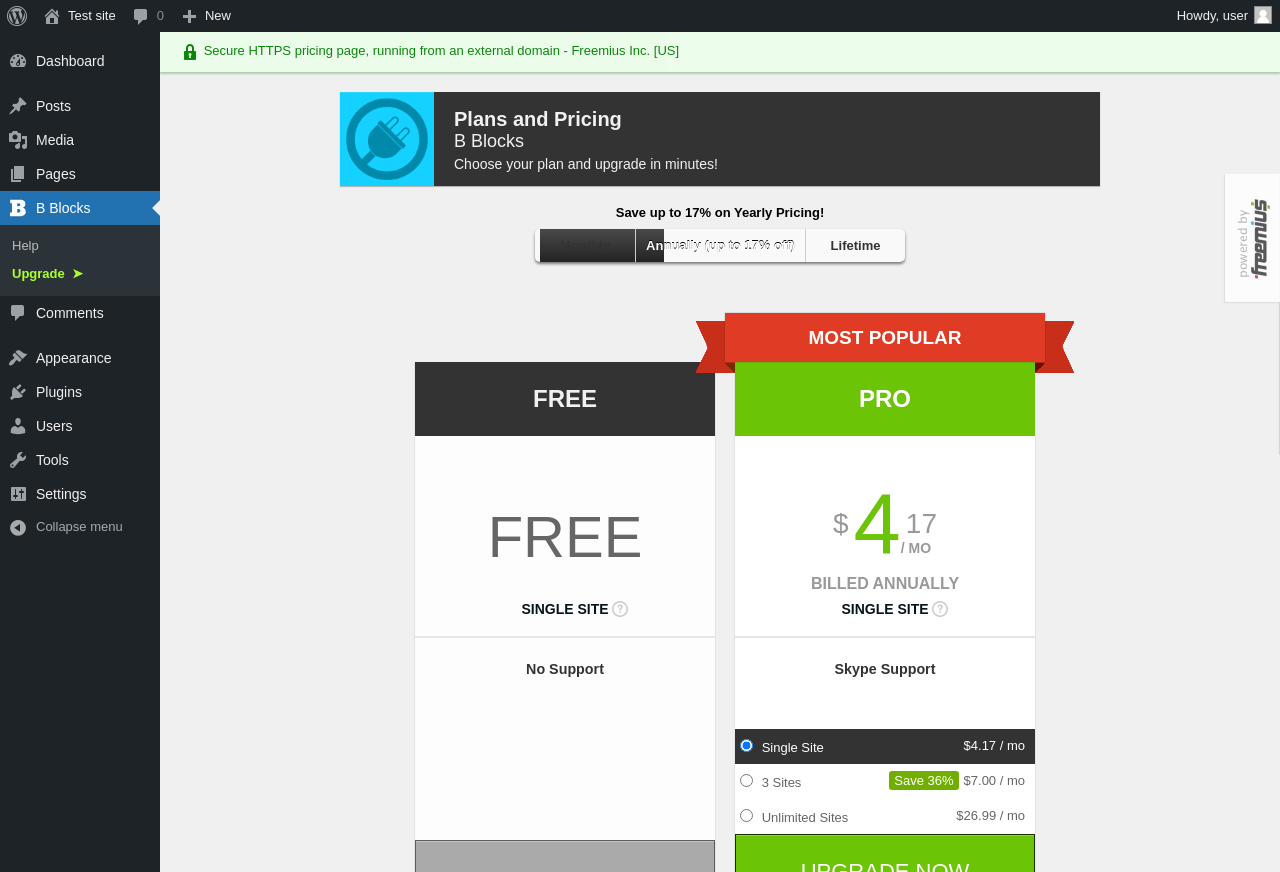Click the Plans and Pricing heading

pyautogui.click(x=538, y=119)
